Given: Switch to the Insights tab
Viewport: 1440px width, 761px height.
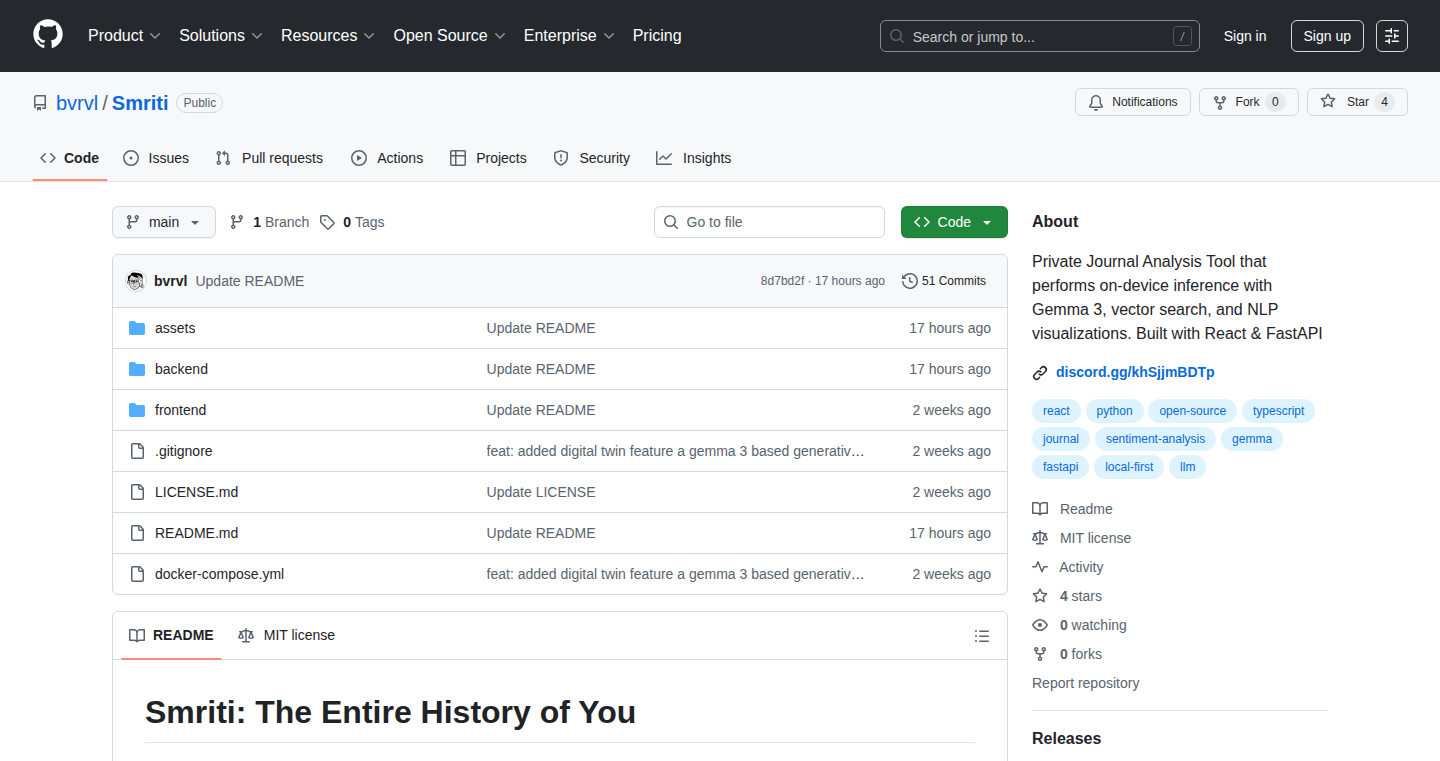Looking at the screenshot, I should (x=694, y=158).
